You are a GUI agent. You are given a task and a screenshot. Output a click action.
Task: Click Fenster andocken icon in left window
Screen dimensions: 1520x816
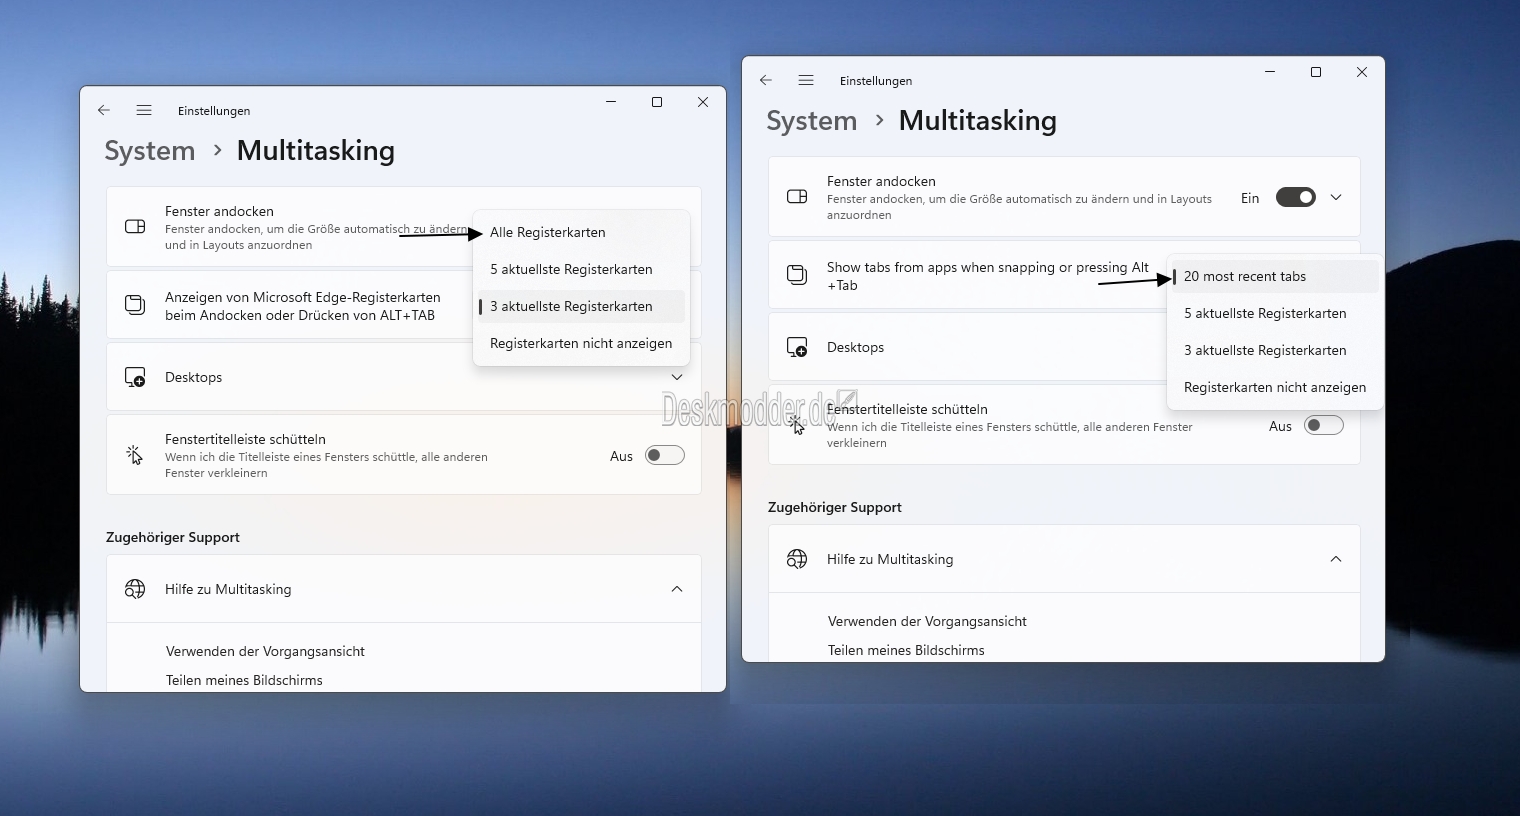click(135, 227)
